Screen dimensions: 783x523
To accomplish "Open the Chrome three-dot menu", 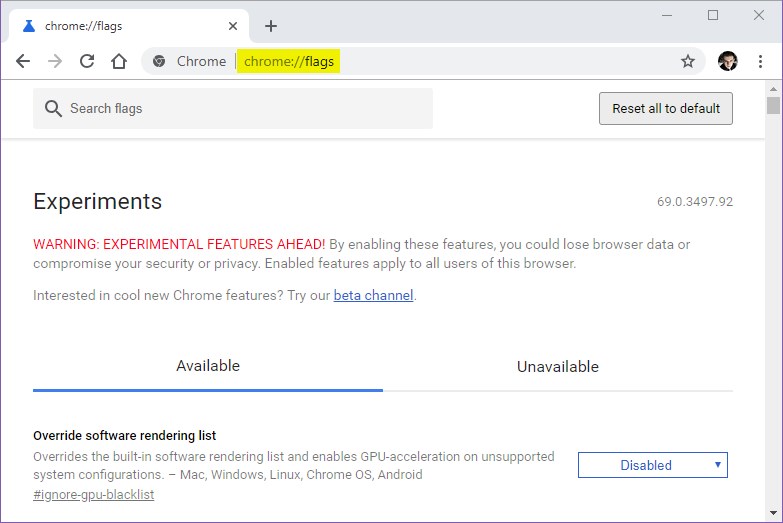I will tap(760, 61).
